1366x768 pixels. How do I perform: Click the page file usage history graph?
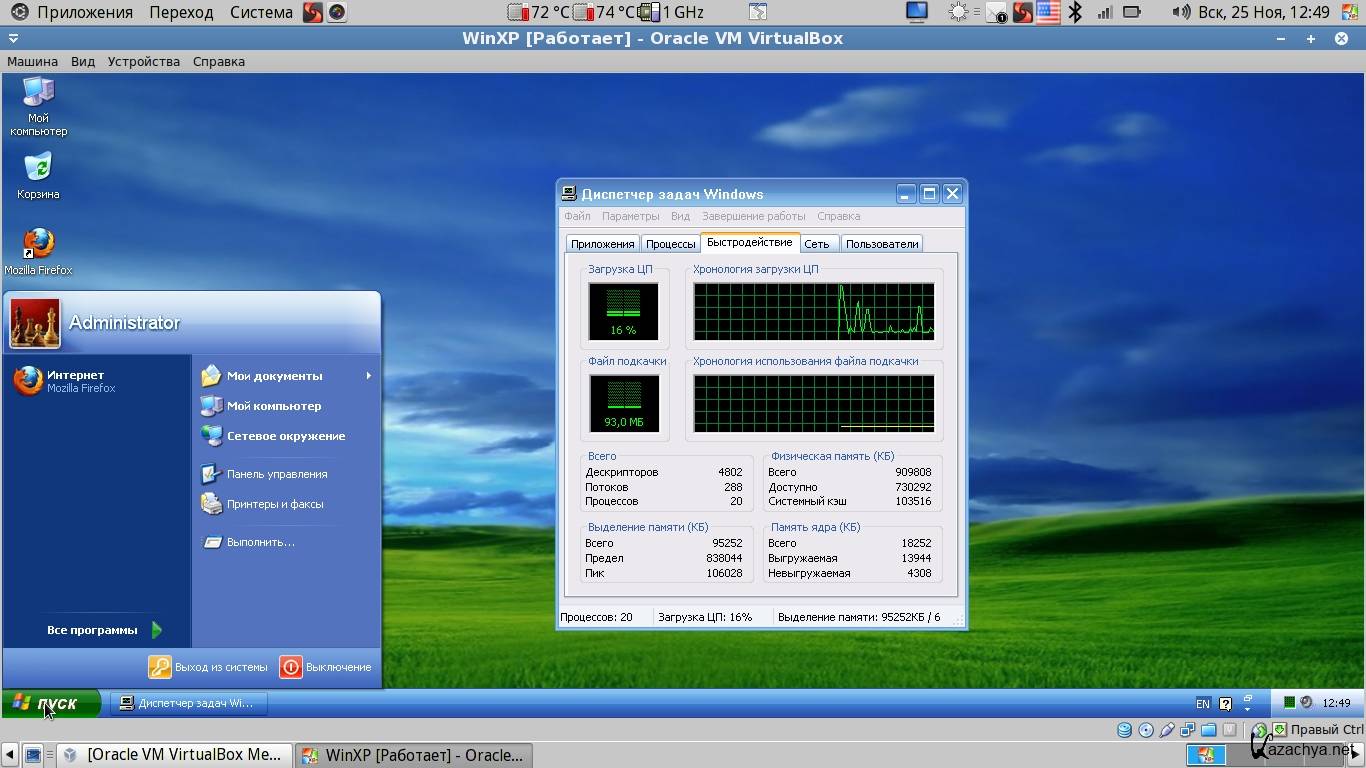814,404
